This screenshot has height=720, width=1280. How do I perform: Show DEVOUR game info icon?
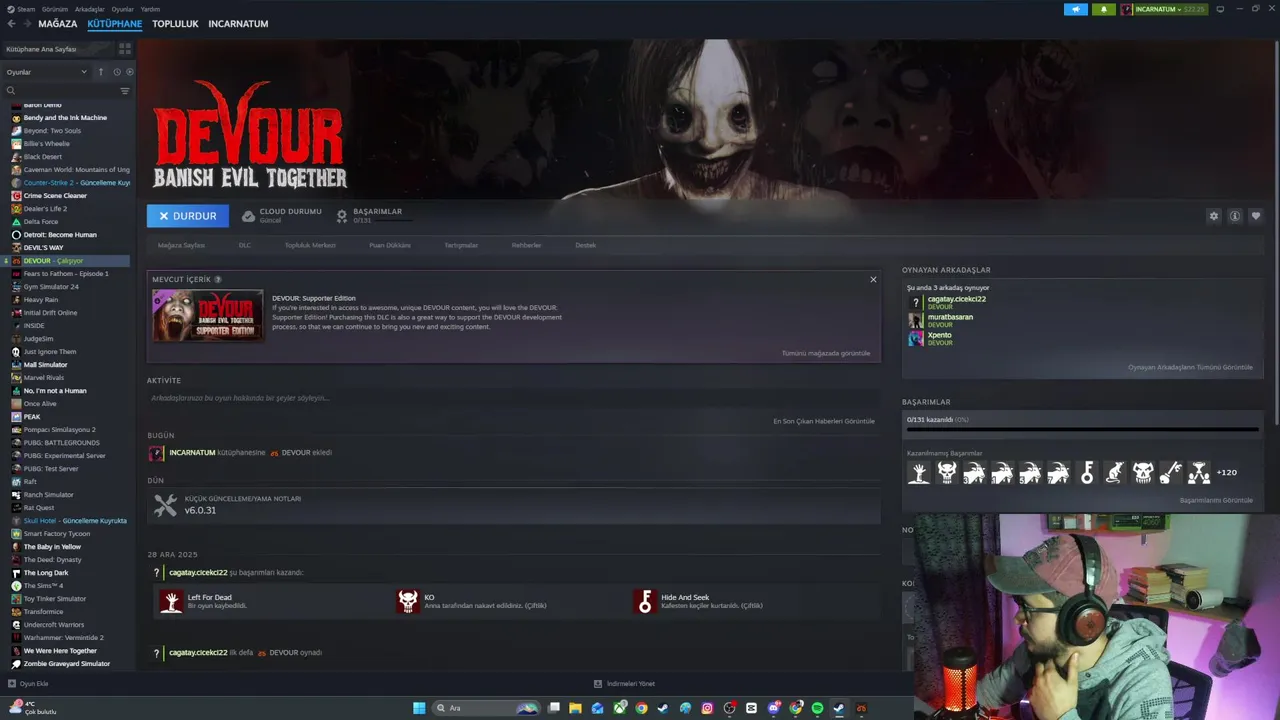coord(1235,216)
